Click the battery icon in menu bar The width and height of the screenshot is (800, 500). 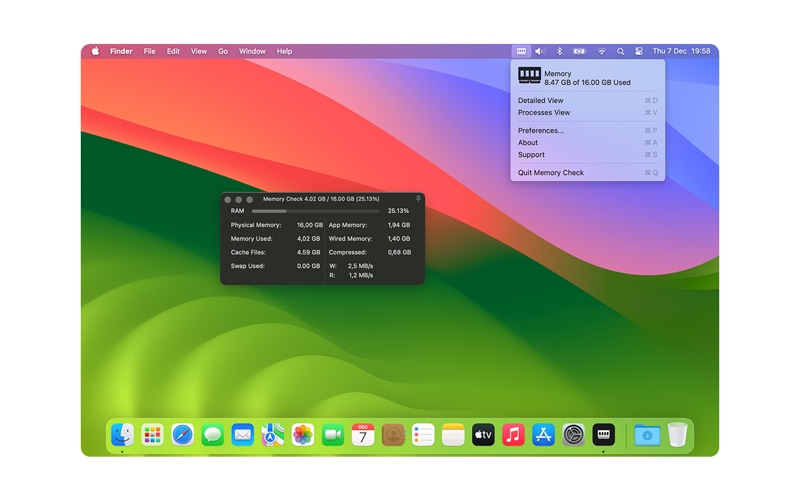pos(580,51)
